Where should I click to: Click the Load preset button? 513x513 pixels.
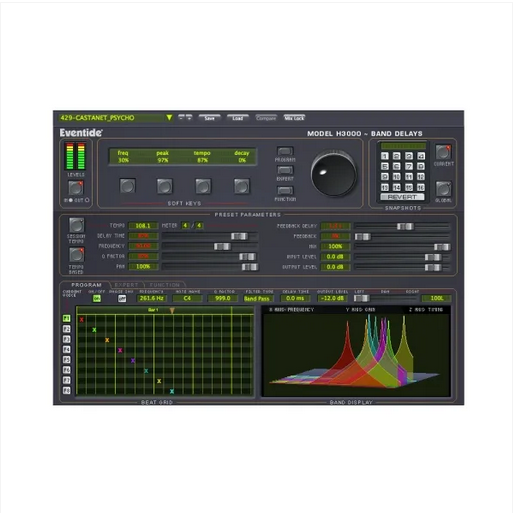pos(238,118)
